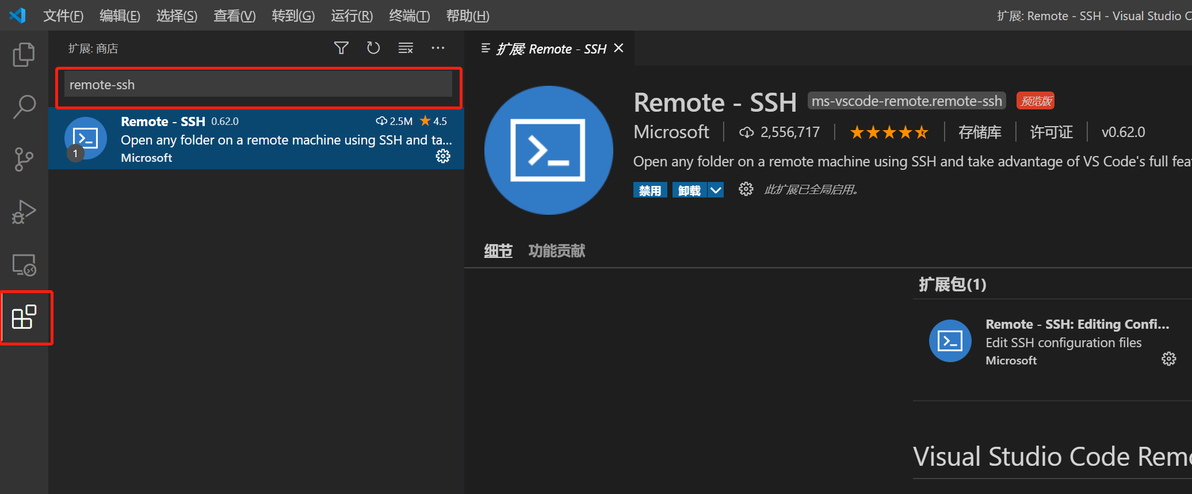Select Remote - SSH in the extensions list
The width and height of the screenshot is (1192, 494).
click(256, 138)
